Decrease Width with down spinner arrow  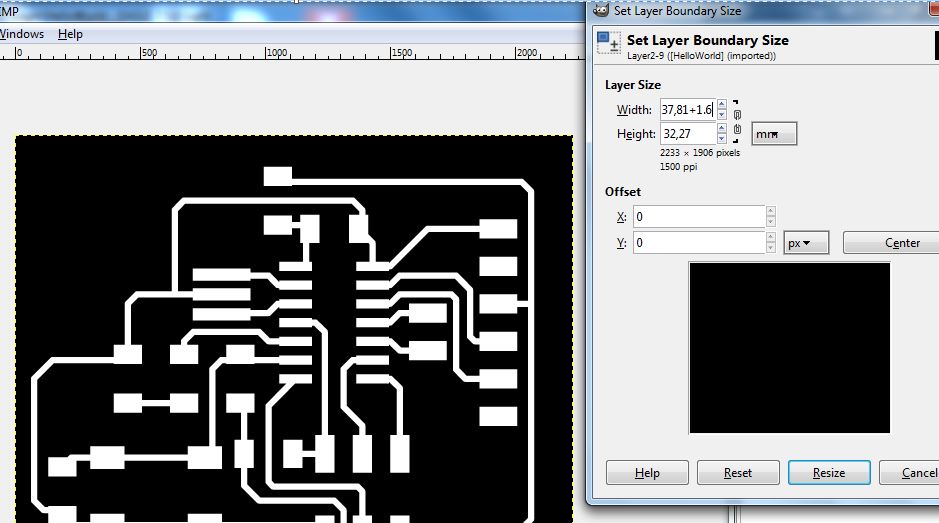pyautogui.click(x=722, y=115)
